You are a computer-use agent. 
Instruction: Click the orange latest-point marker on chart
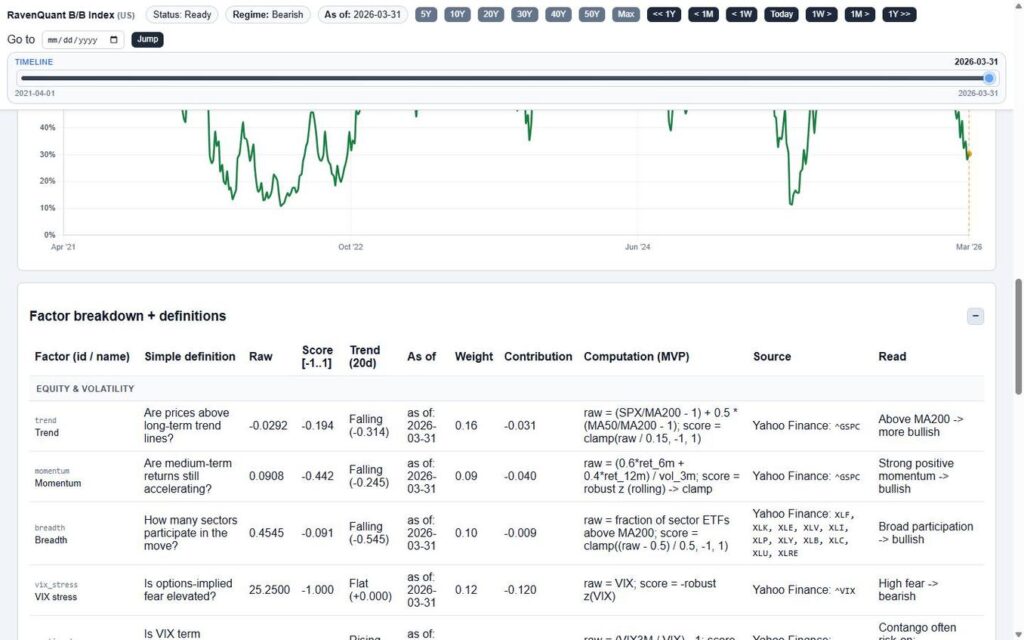pyautogui.click(x=968, y=154)
